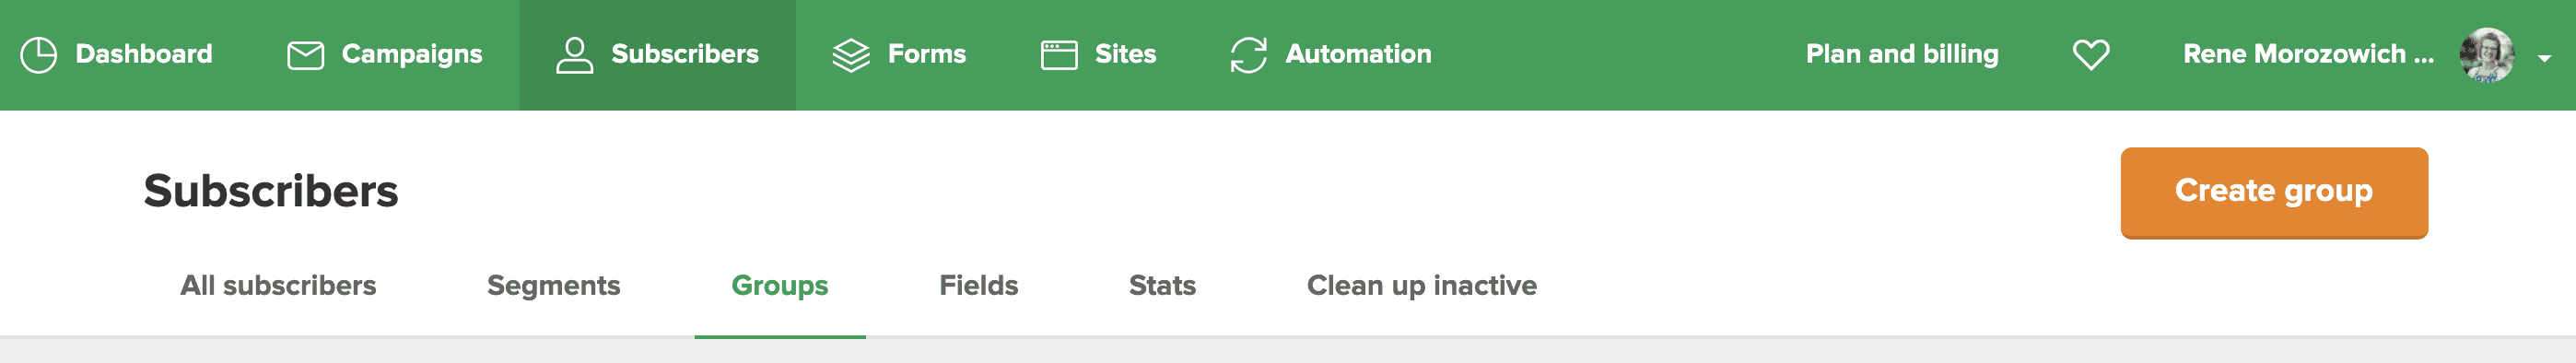2576x363 pixels.
Task: Select the Groups tab
Action: click(x=780, y=286)
